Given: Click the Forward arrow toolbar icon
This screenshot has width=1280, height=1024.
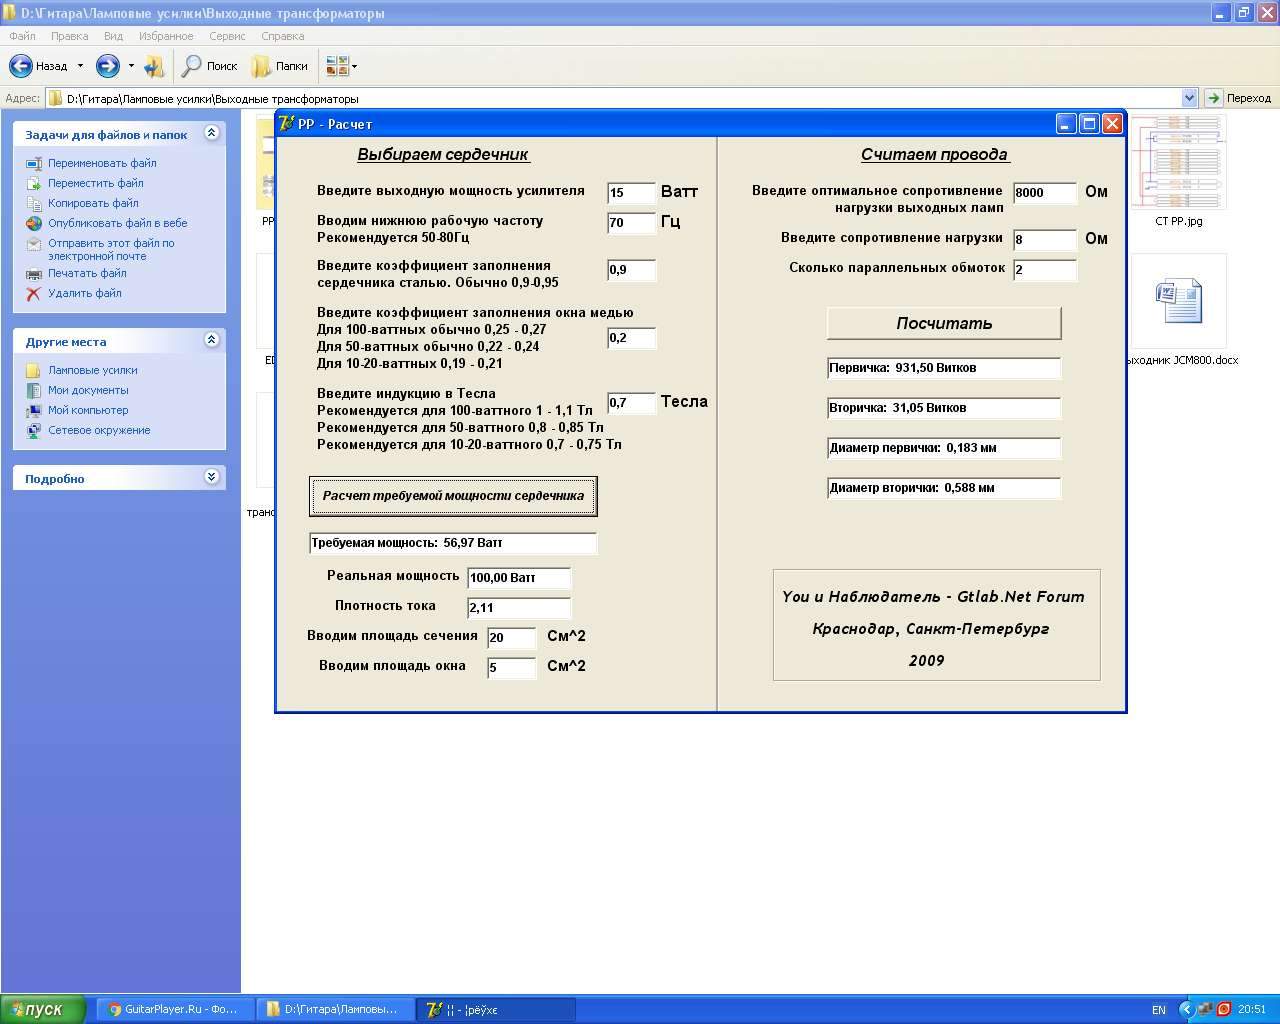Looking at the screenshot, I should click(x=107, y=66).
